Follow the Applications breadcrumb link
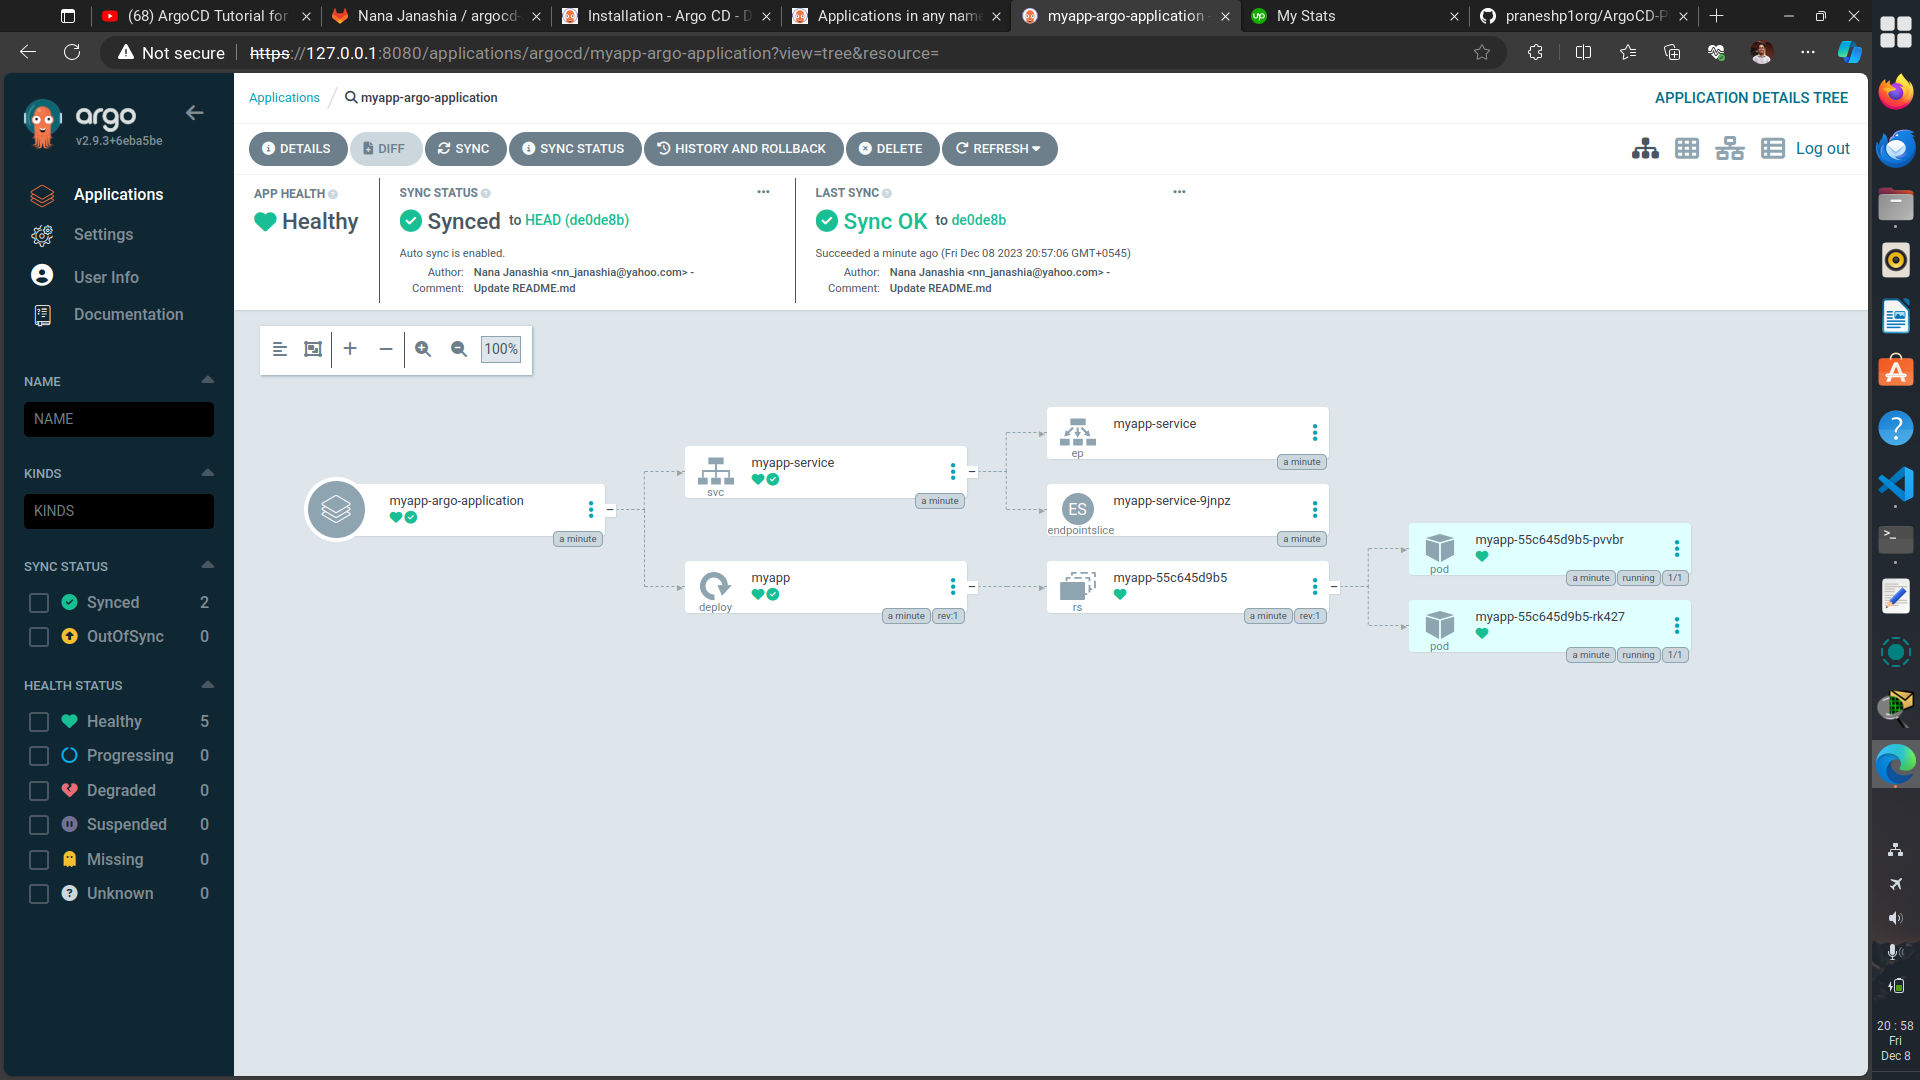The height and width of the screenshot is (1080, 1920). (x=284, y=98)
